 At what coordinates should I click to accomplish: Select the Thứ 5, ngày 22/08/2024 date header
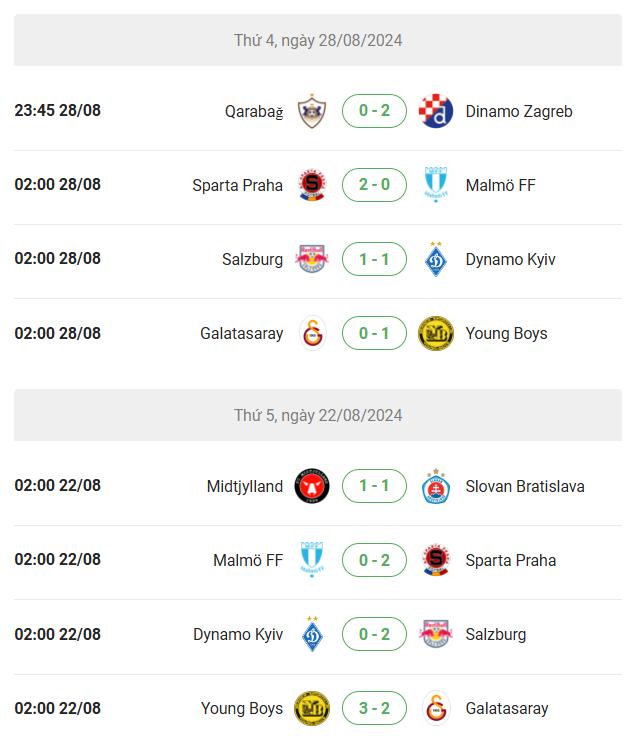[x=318, y=415]
